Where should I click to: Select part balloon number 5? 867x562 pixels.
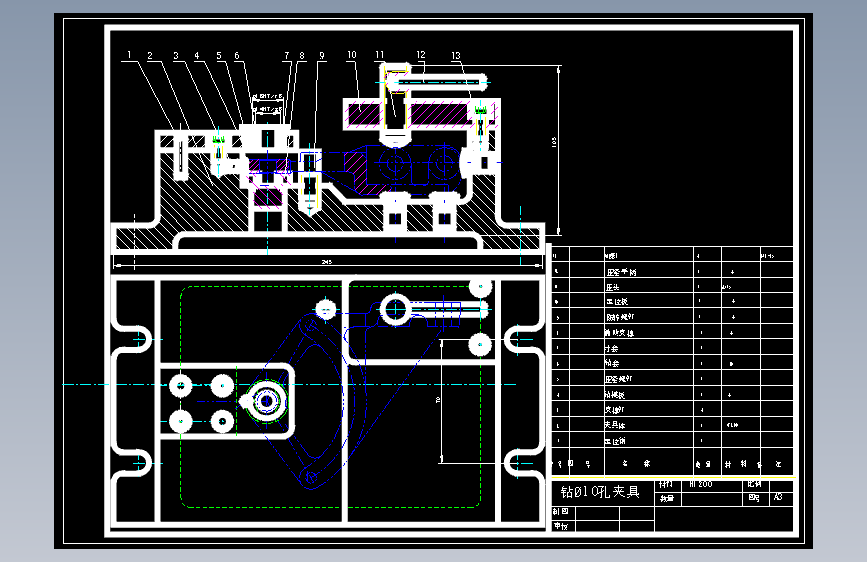(x=219, y=55)
